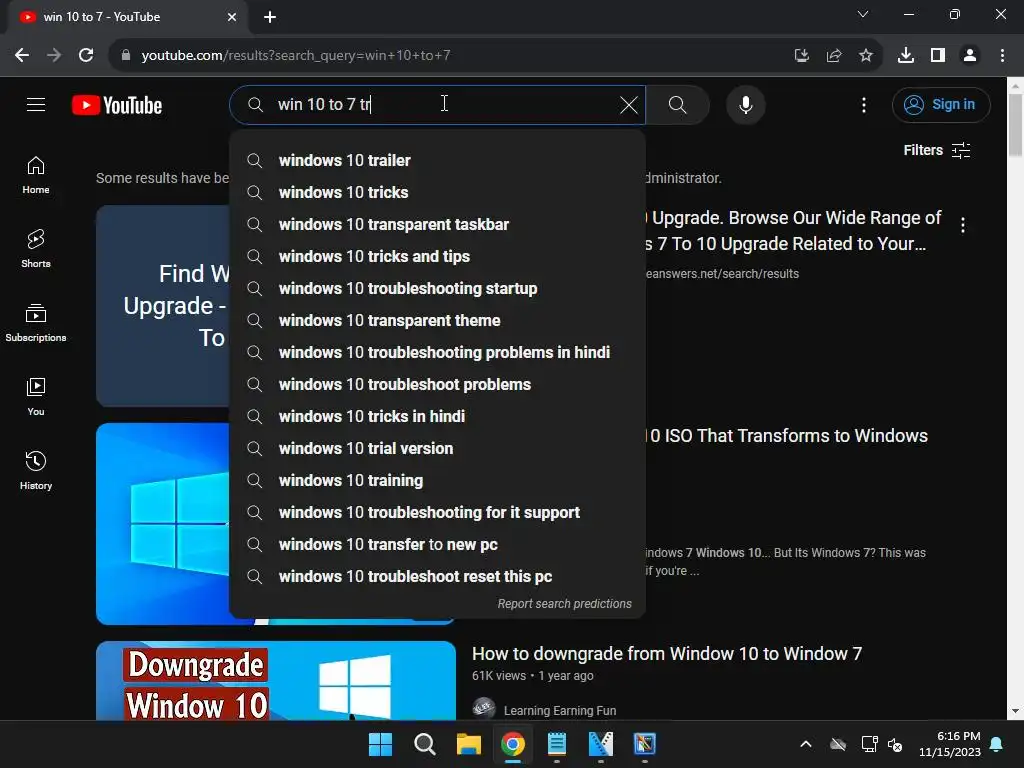The width and height of the screenshot is (1024, 768).
Task: Show hidden system tray icons
Action: click(806, 744)
